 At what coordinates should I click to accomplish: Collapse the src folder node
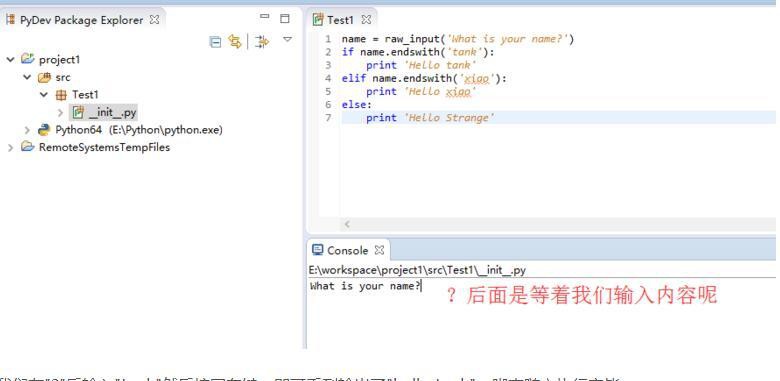click(27, 78)
